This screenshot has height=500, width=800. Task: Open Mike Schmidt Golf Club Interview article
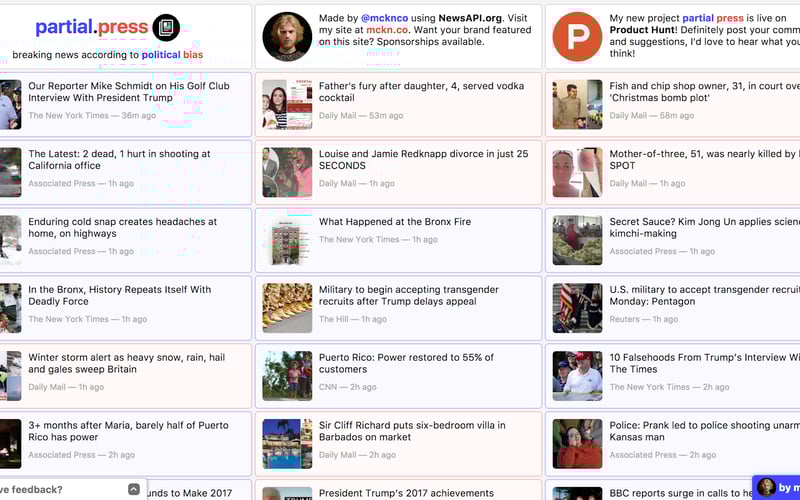pyautogui.click(x=129, y=92)
